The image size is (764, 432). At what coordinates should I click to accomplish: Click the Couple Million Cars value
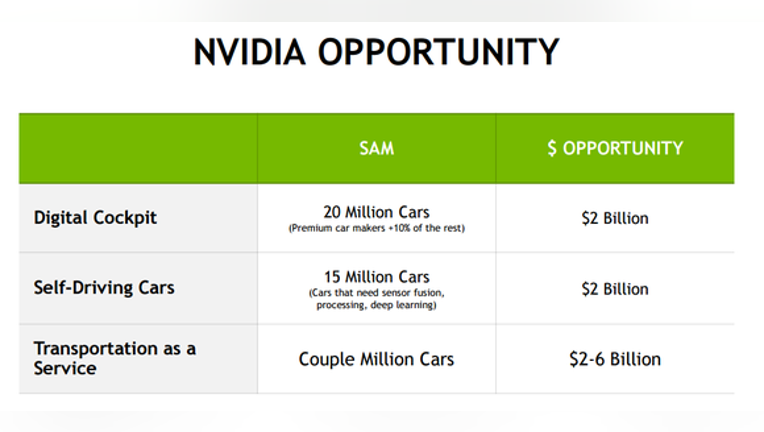pos(376,359)
